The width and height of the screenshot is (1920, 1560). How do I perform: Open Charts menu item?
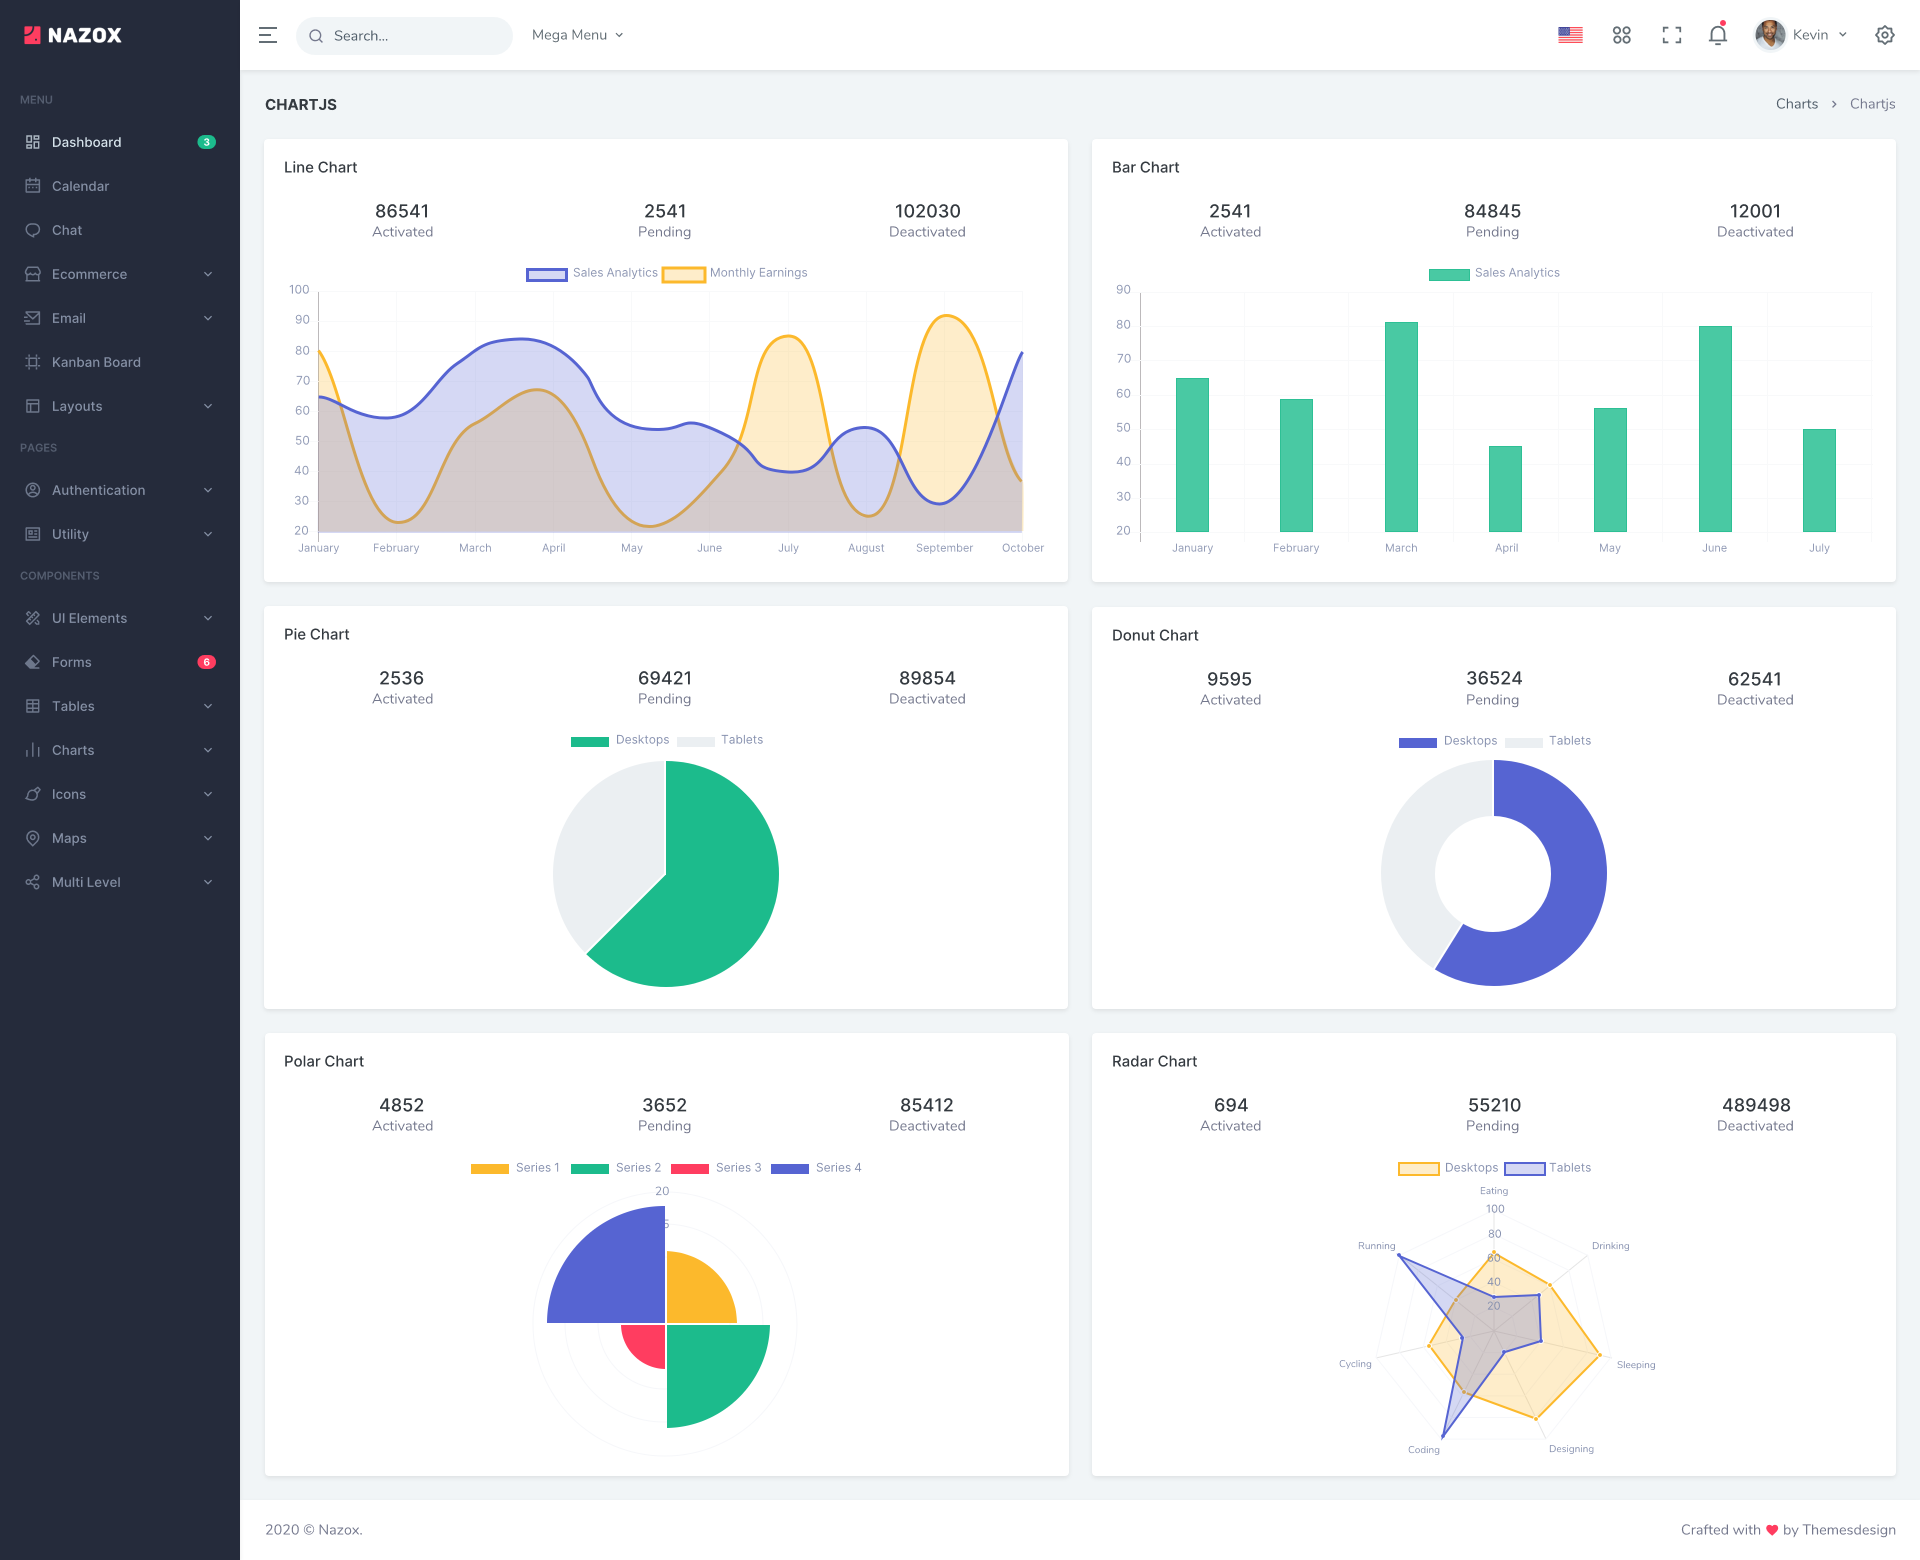(x=120, y=750)
